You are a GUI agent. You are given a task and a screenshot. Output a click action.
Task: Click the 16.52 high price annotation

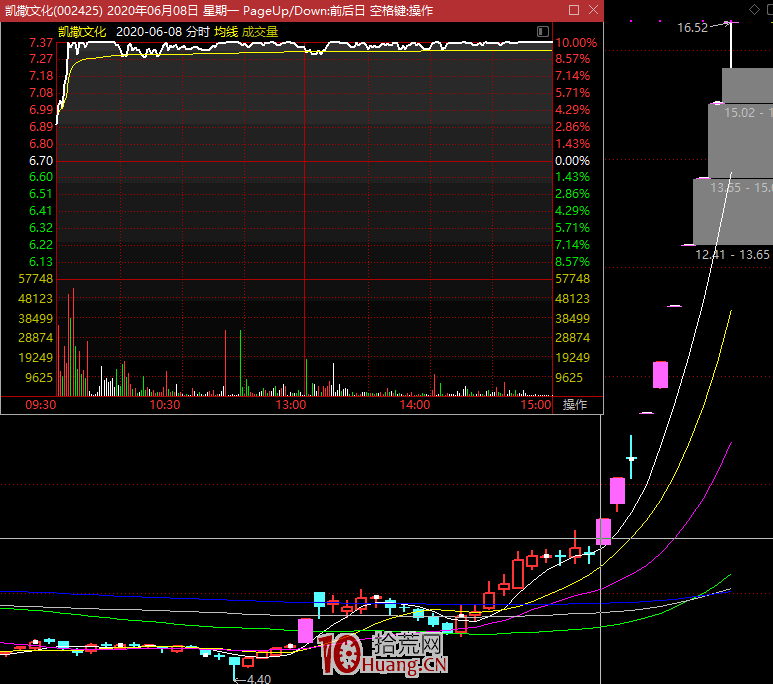click(693, 28)
